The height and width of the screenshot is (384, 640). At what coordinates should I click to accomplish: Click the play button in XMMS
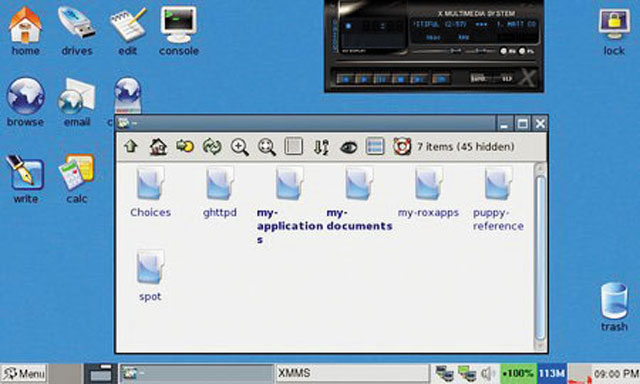[363, 79]
